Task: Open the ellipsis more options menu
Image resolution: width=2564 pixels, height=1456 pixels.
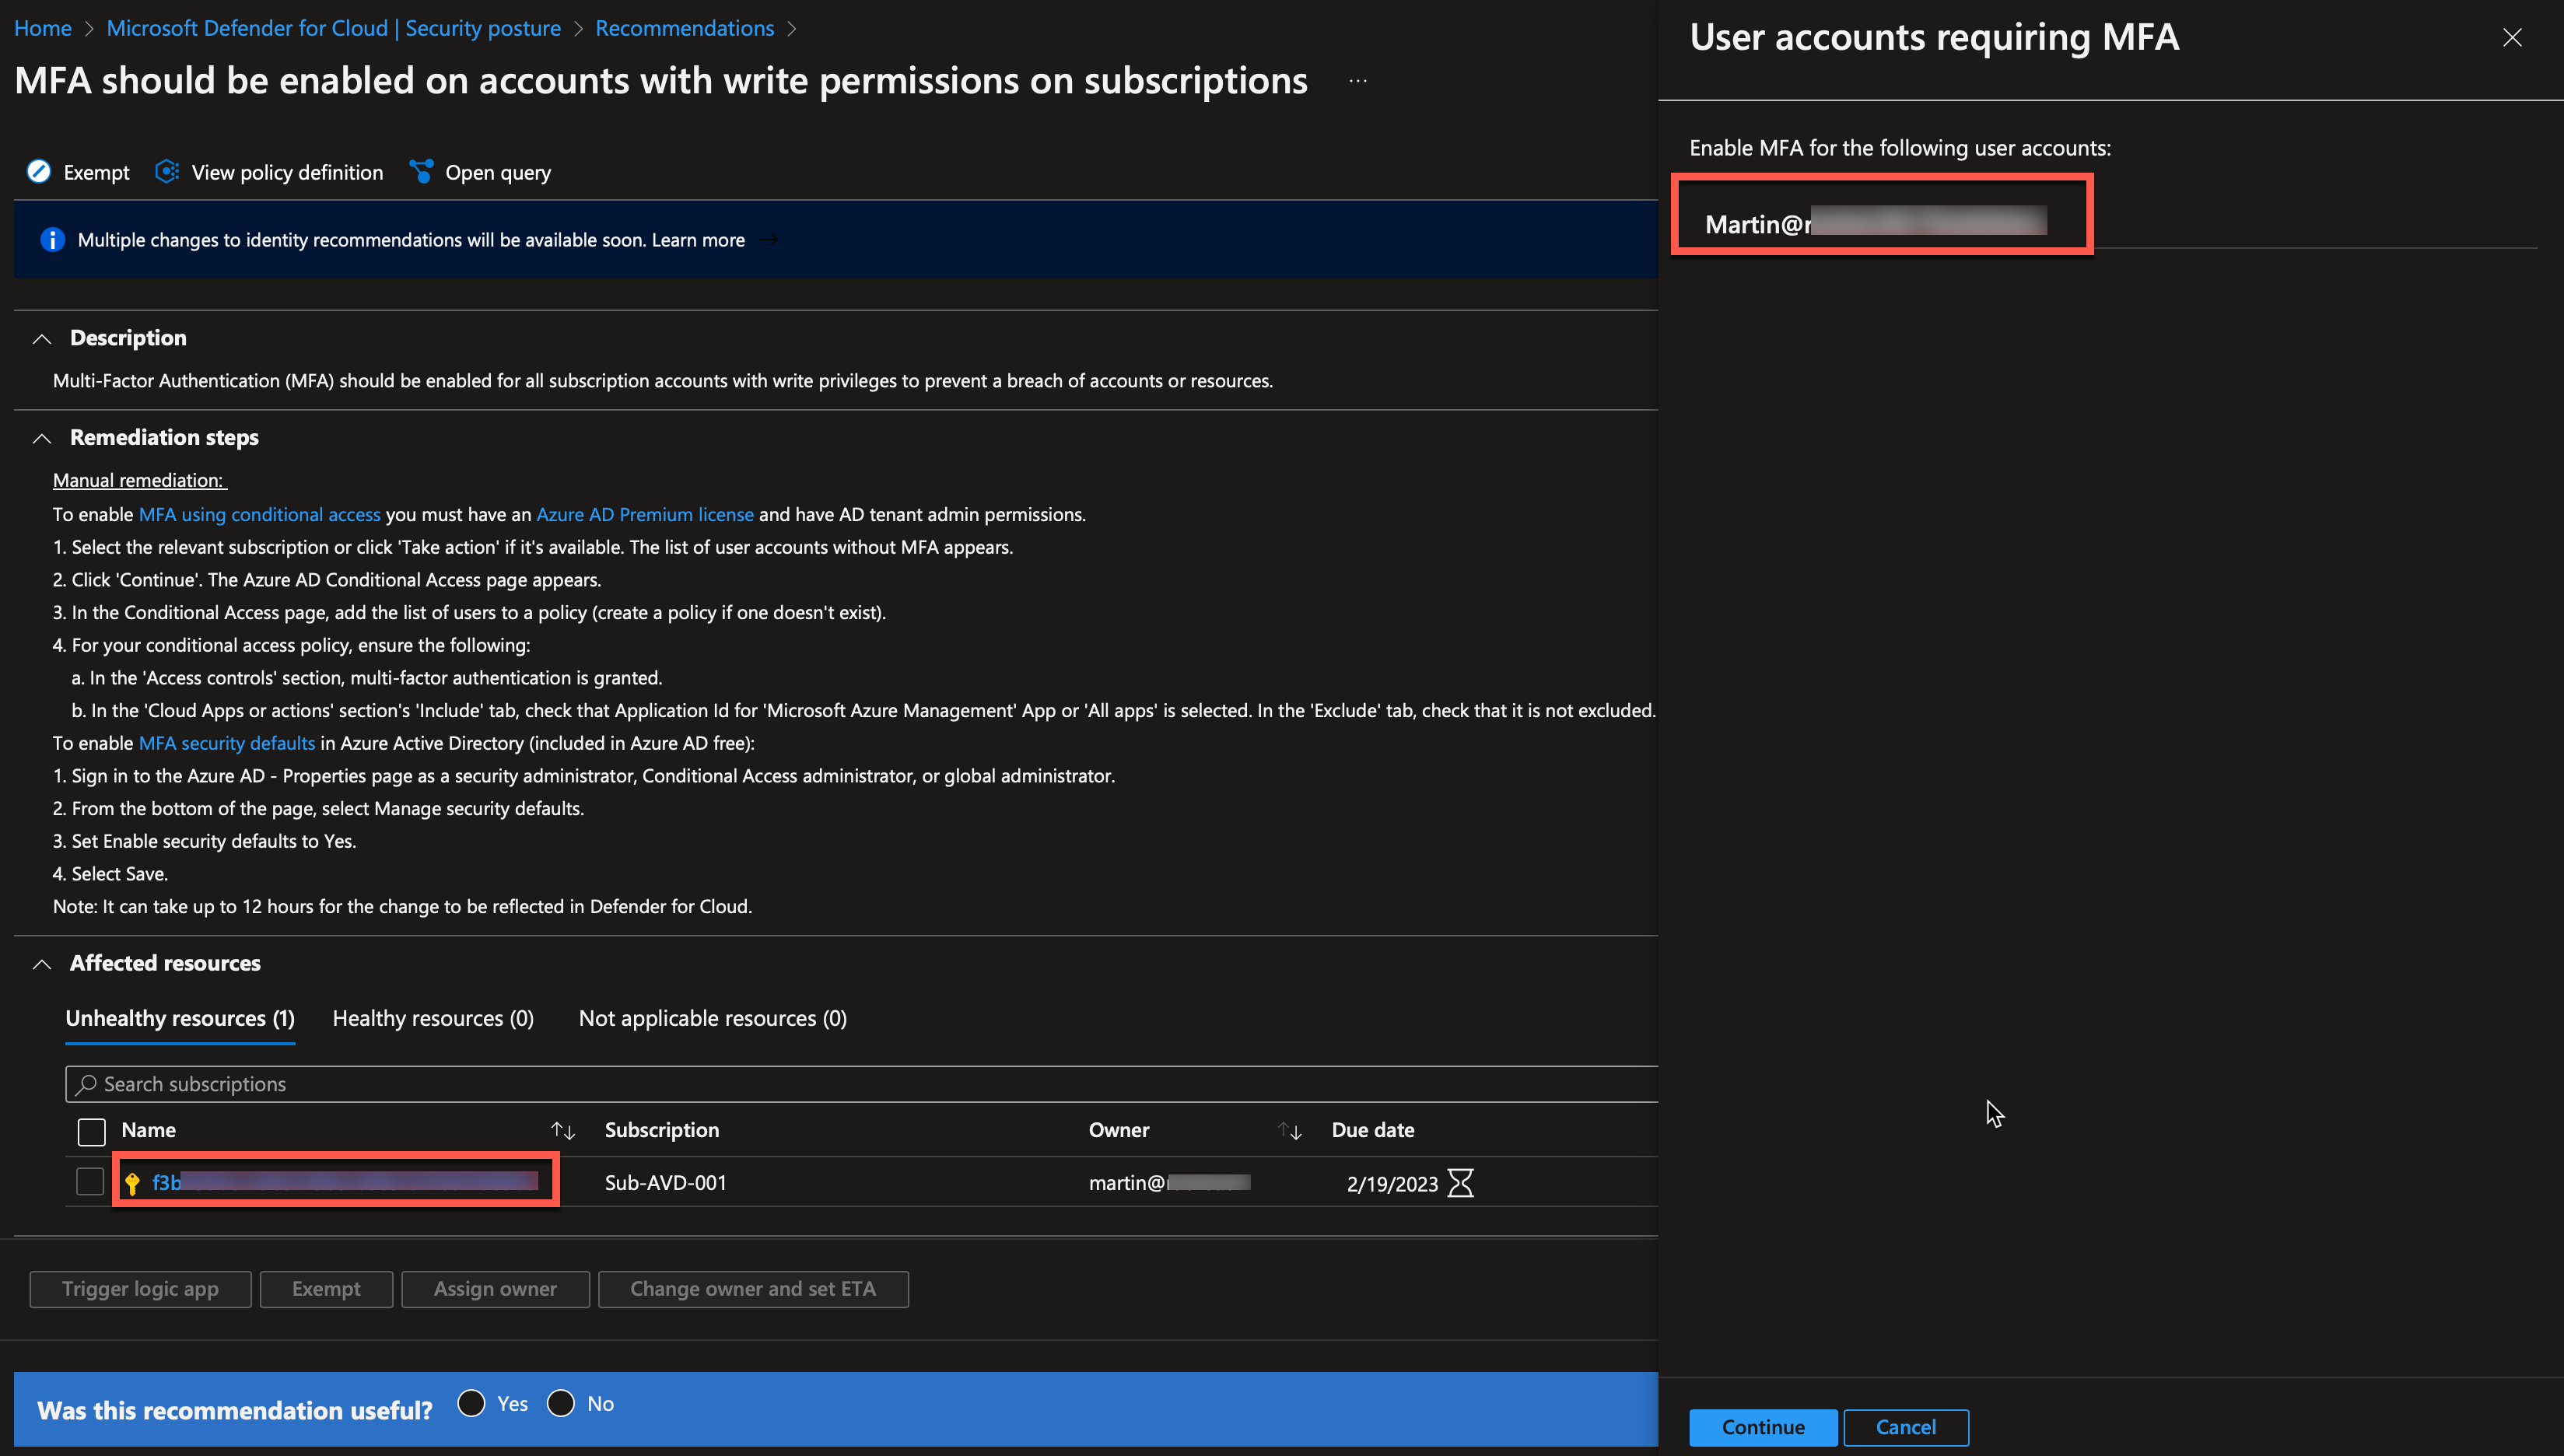Action: click(1358, 81)
